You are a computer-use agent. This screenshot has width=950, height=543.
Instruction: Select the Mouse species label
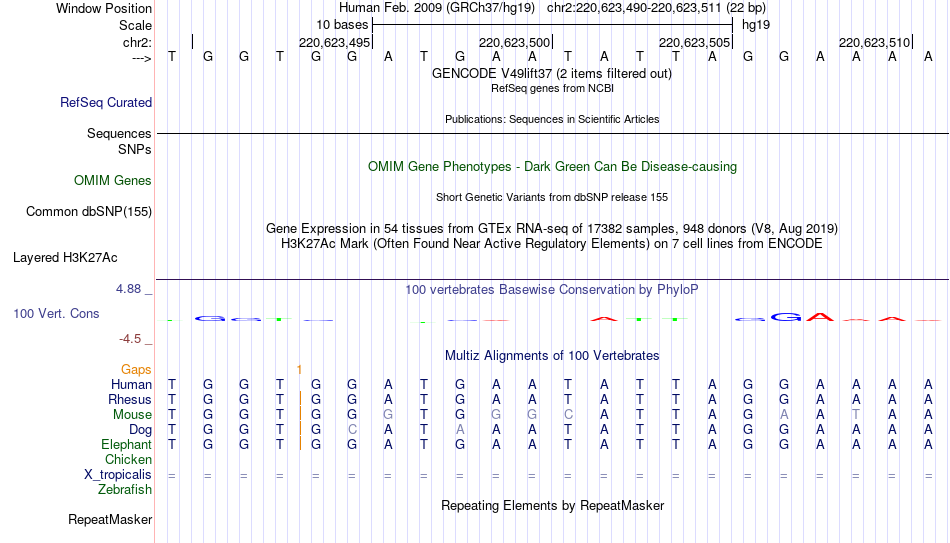pyautogui.click(x=132, y=415)
